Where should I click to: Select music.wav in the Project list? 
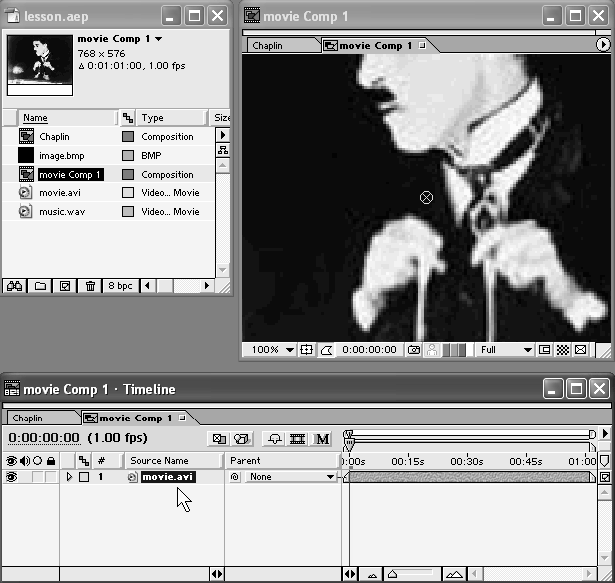click(62, 212)
